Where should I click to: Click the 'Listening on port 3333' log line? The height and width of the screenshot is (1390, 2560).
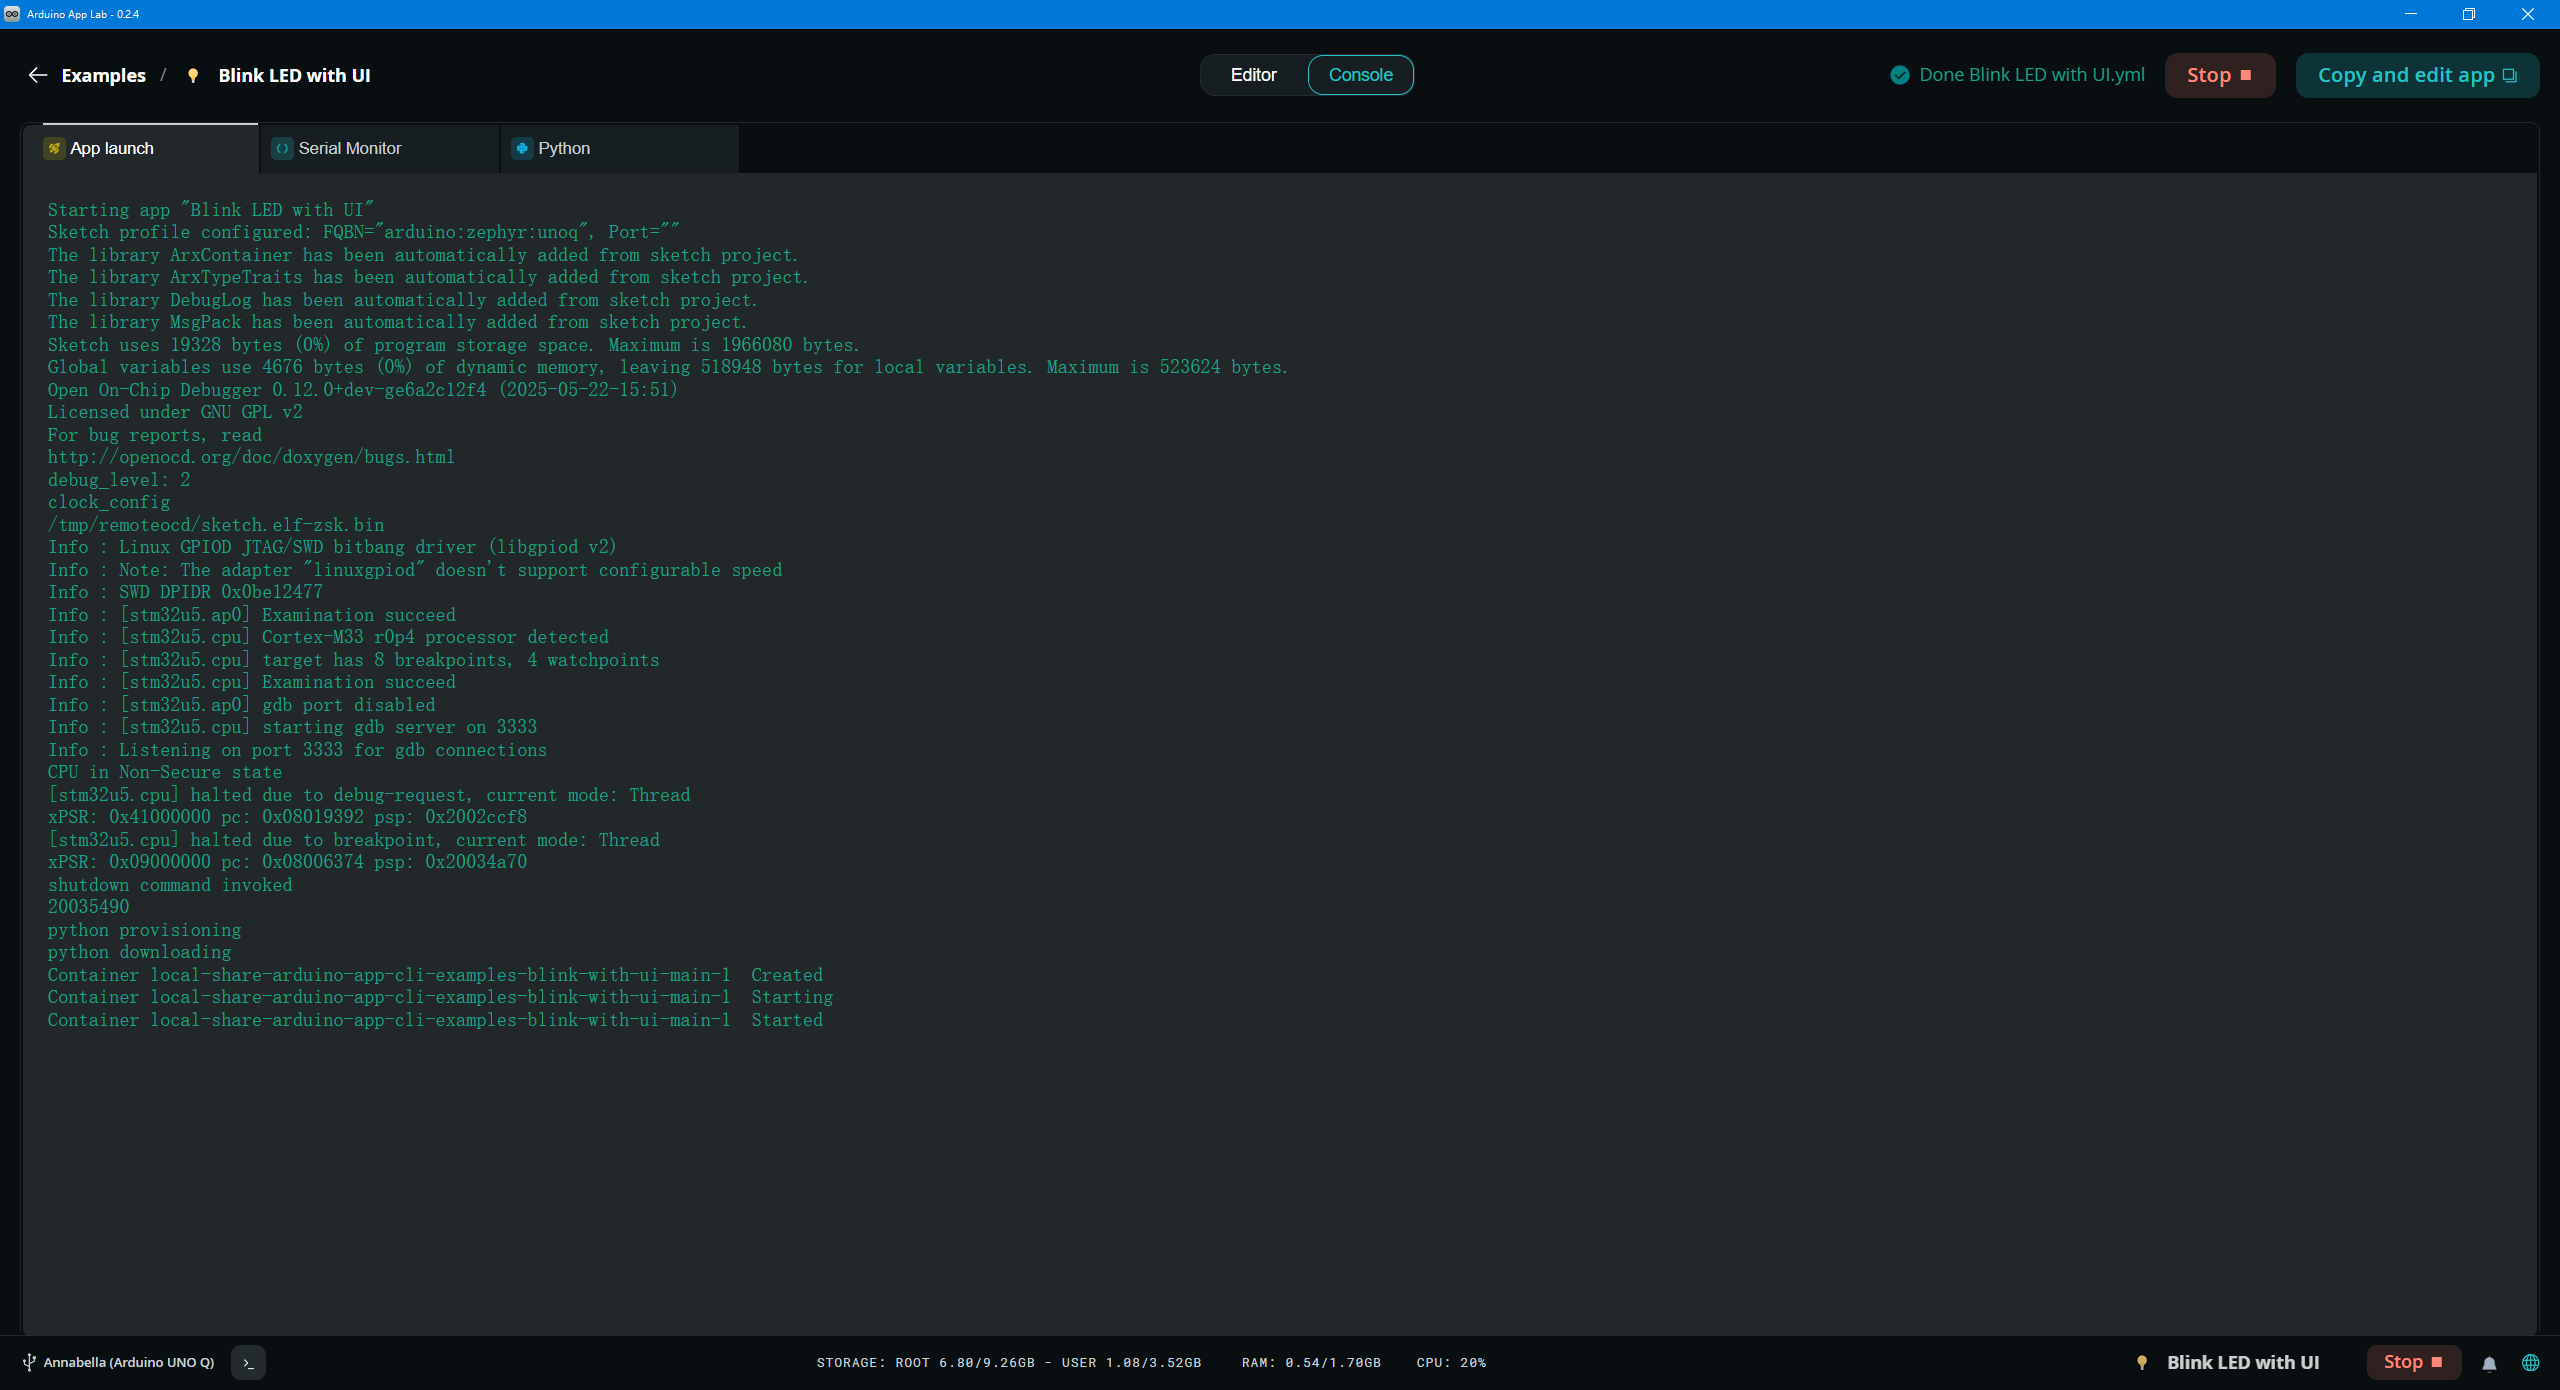tap(297, 750)
